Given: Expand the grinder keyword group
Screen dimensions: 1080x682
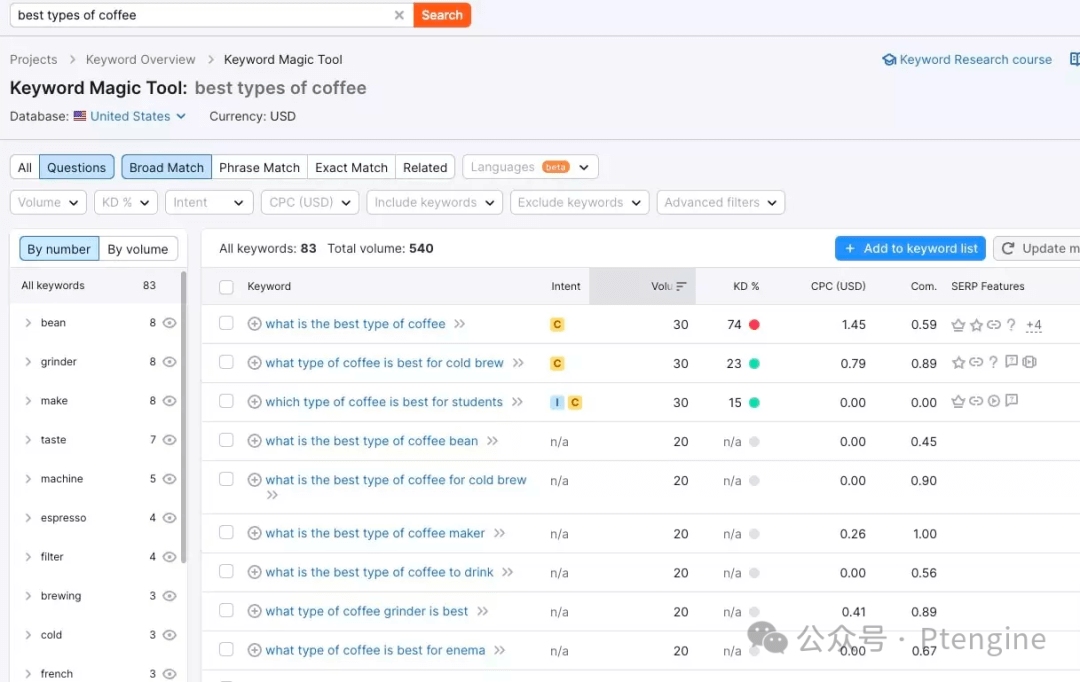Looking at the screenshot, I should pos(28,362).
